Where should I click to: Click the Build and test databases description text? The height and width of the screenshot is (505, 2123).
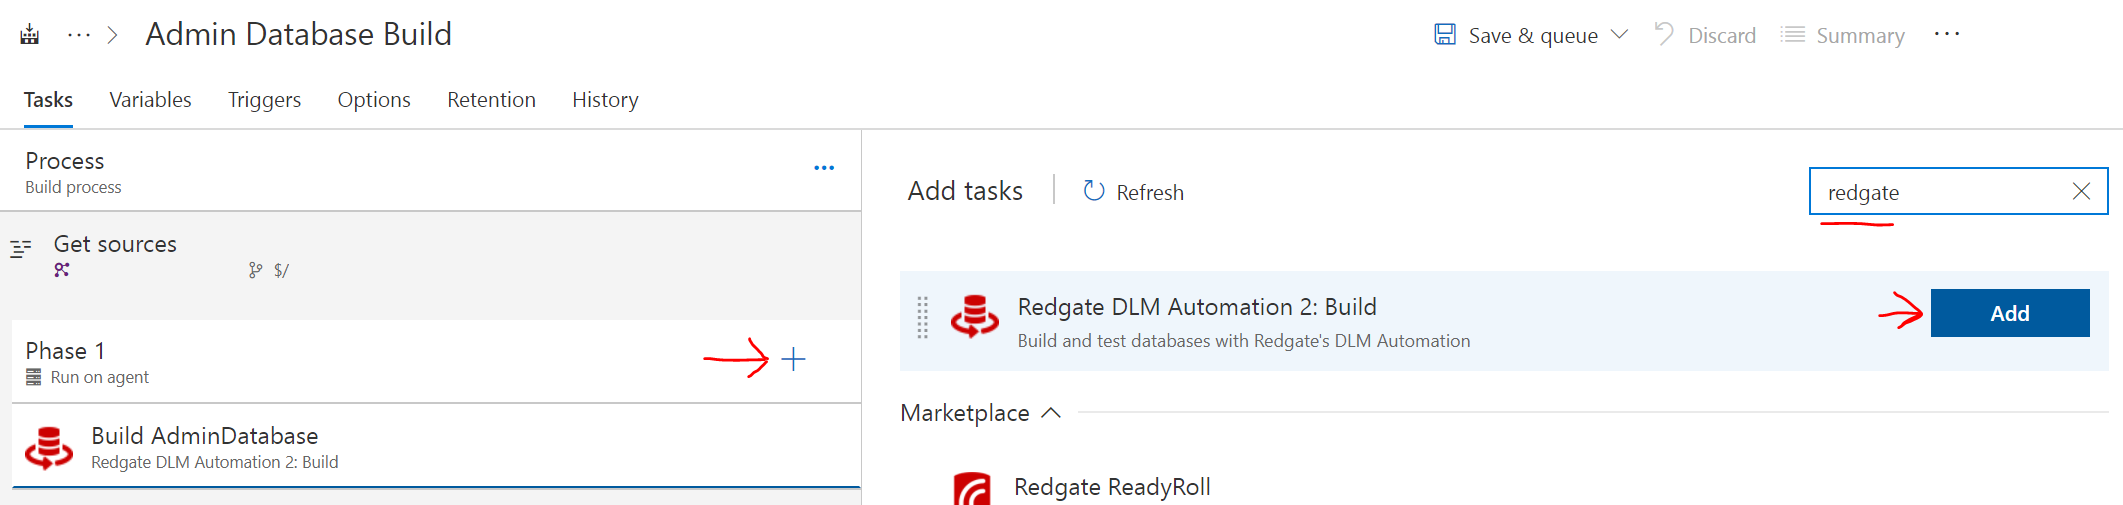coord(1243,341)
